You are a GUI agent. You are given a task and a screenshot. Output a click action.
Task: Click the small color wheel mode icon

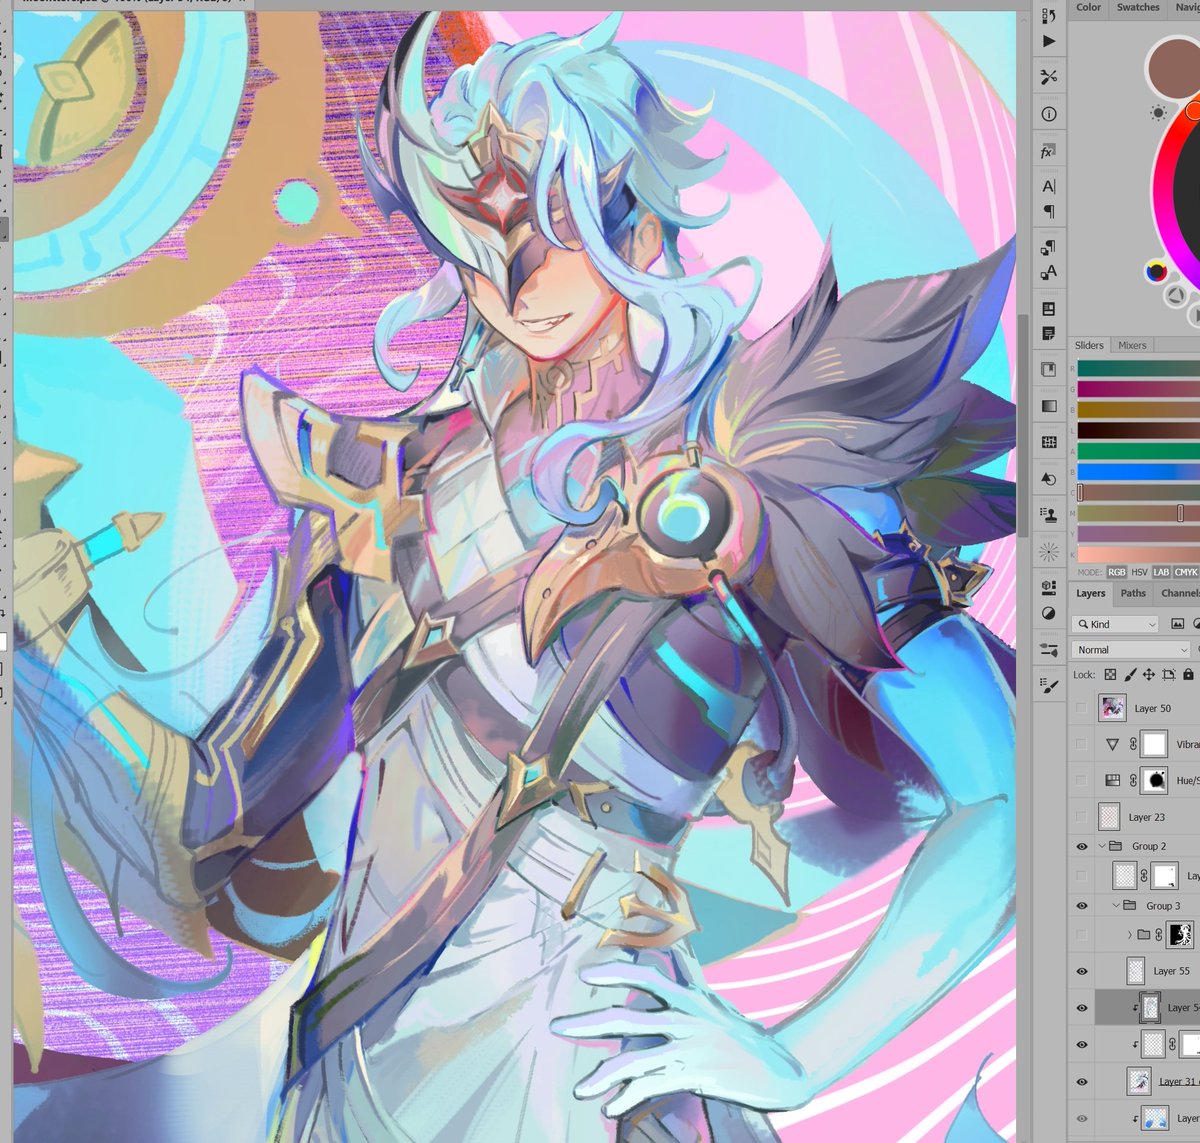(x=1156, y=271)
